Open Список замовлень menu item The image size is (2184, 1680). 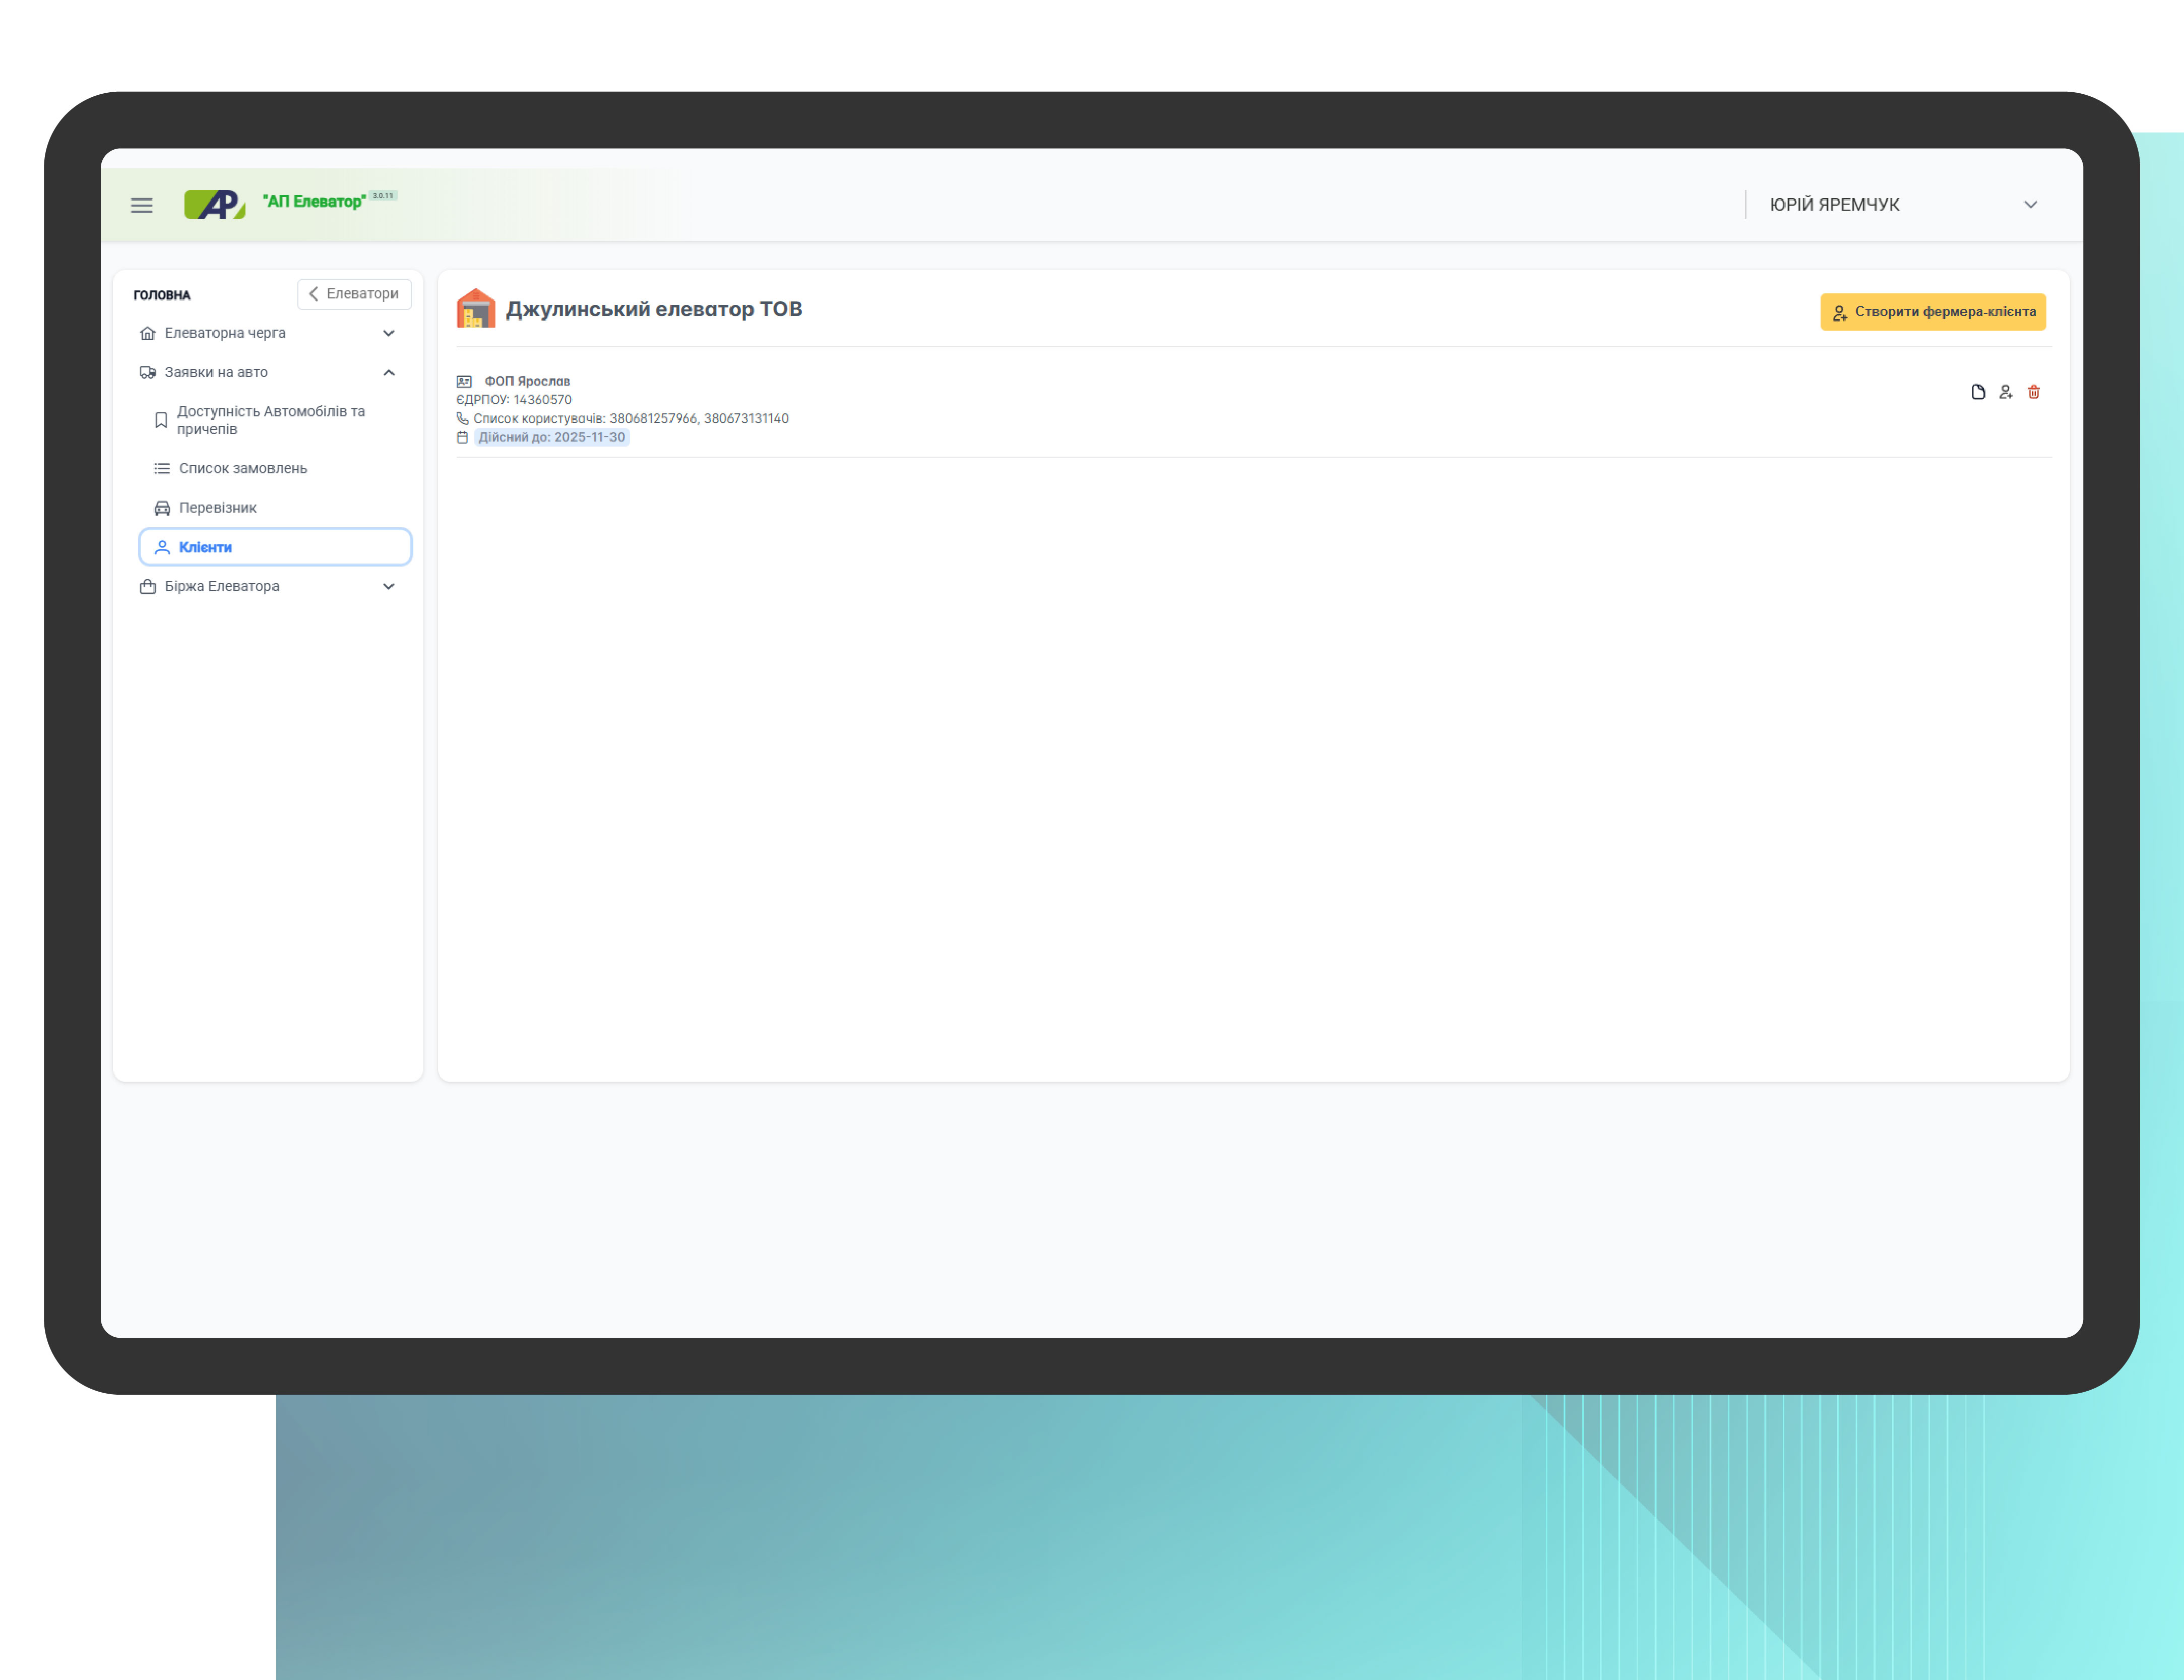(x=243, y=468)
